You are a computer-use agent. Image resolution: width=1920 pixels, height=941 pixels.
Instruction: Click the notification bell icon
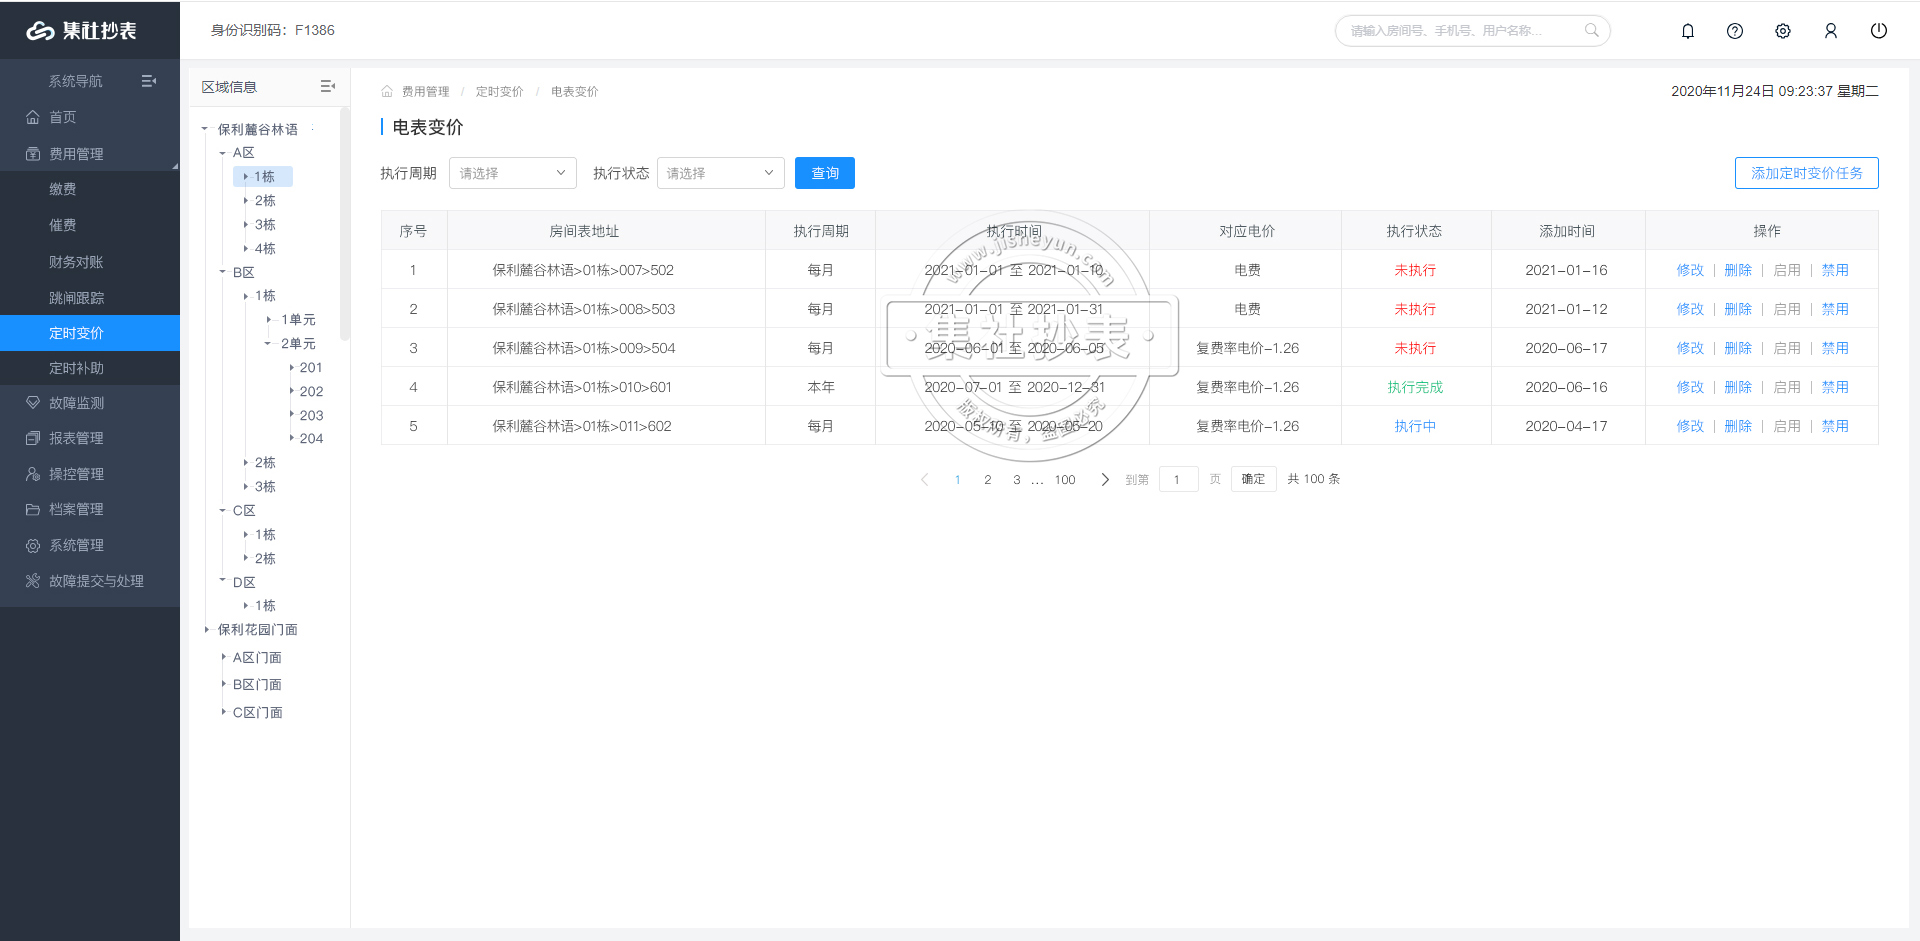(1688, 31)
